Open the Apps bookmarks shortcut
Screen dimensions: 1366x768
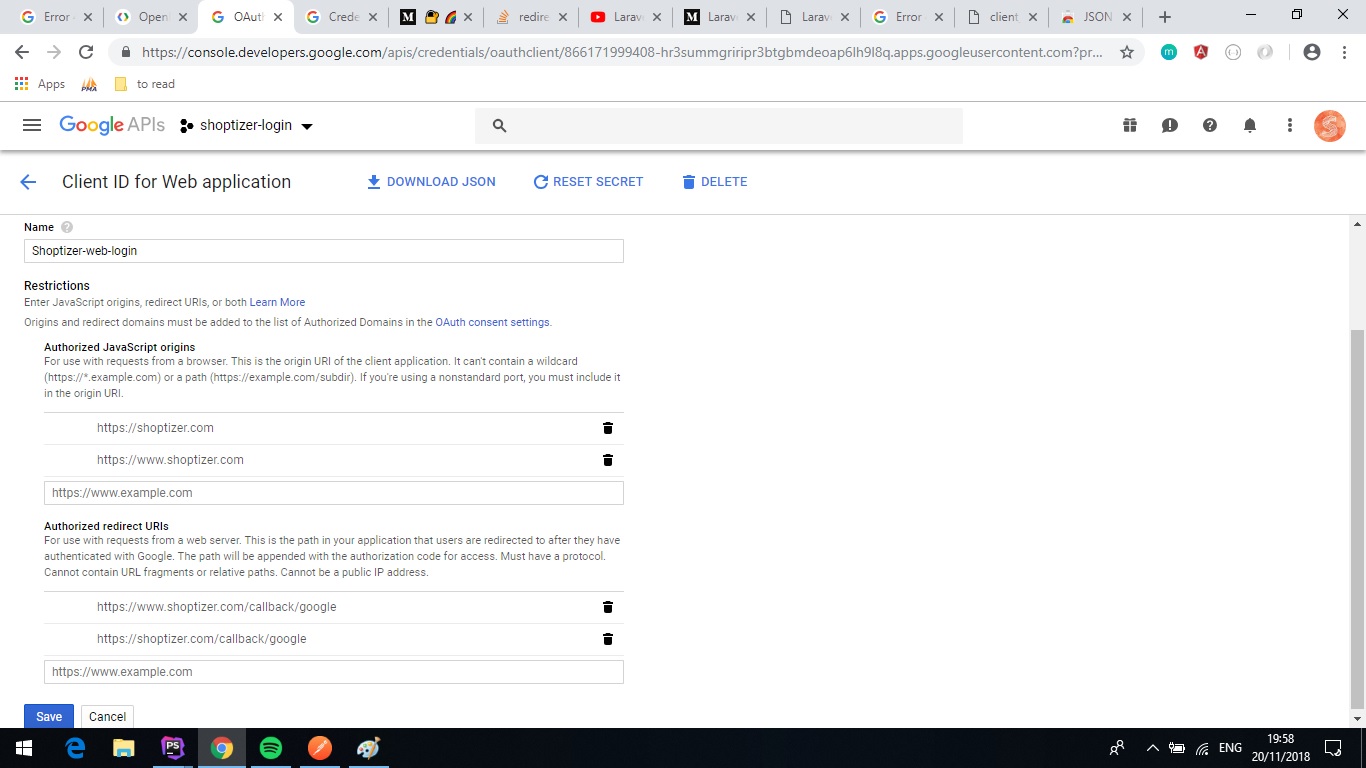[40, 84]
